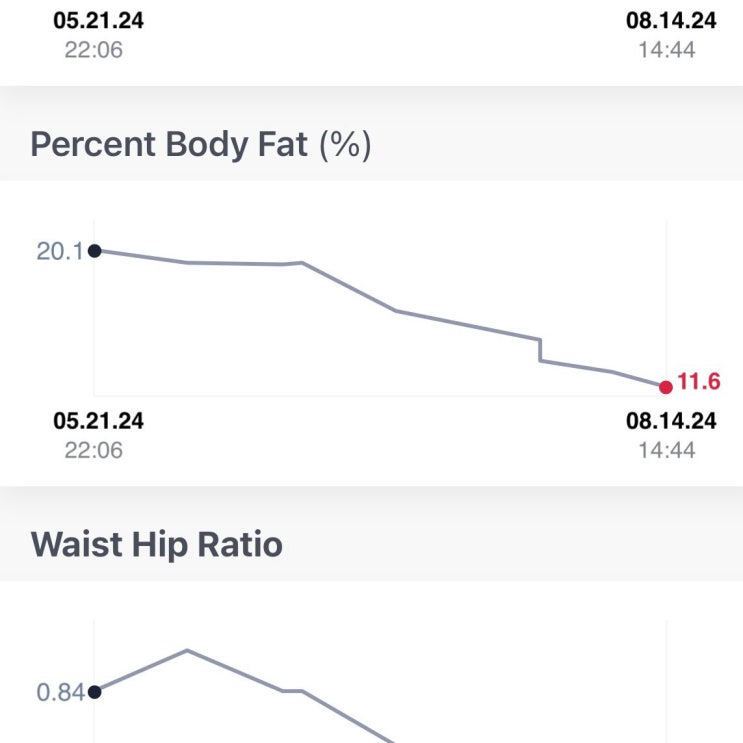Click the red end point dot beside 11.6
This screenshot has width=743, height=743.
tap(666, 386)
